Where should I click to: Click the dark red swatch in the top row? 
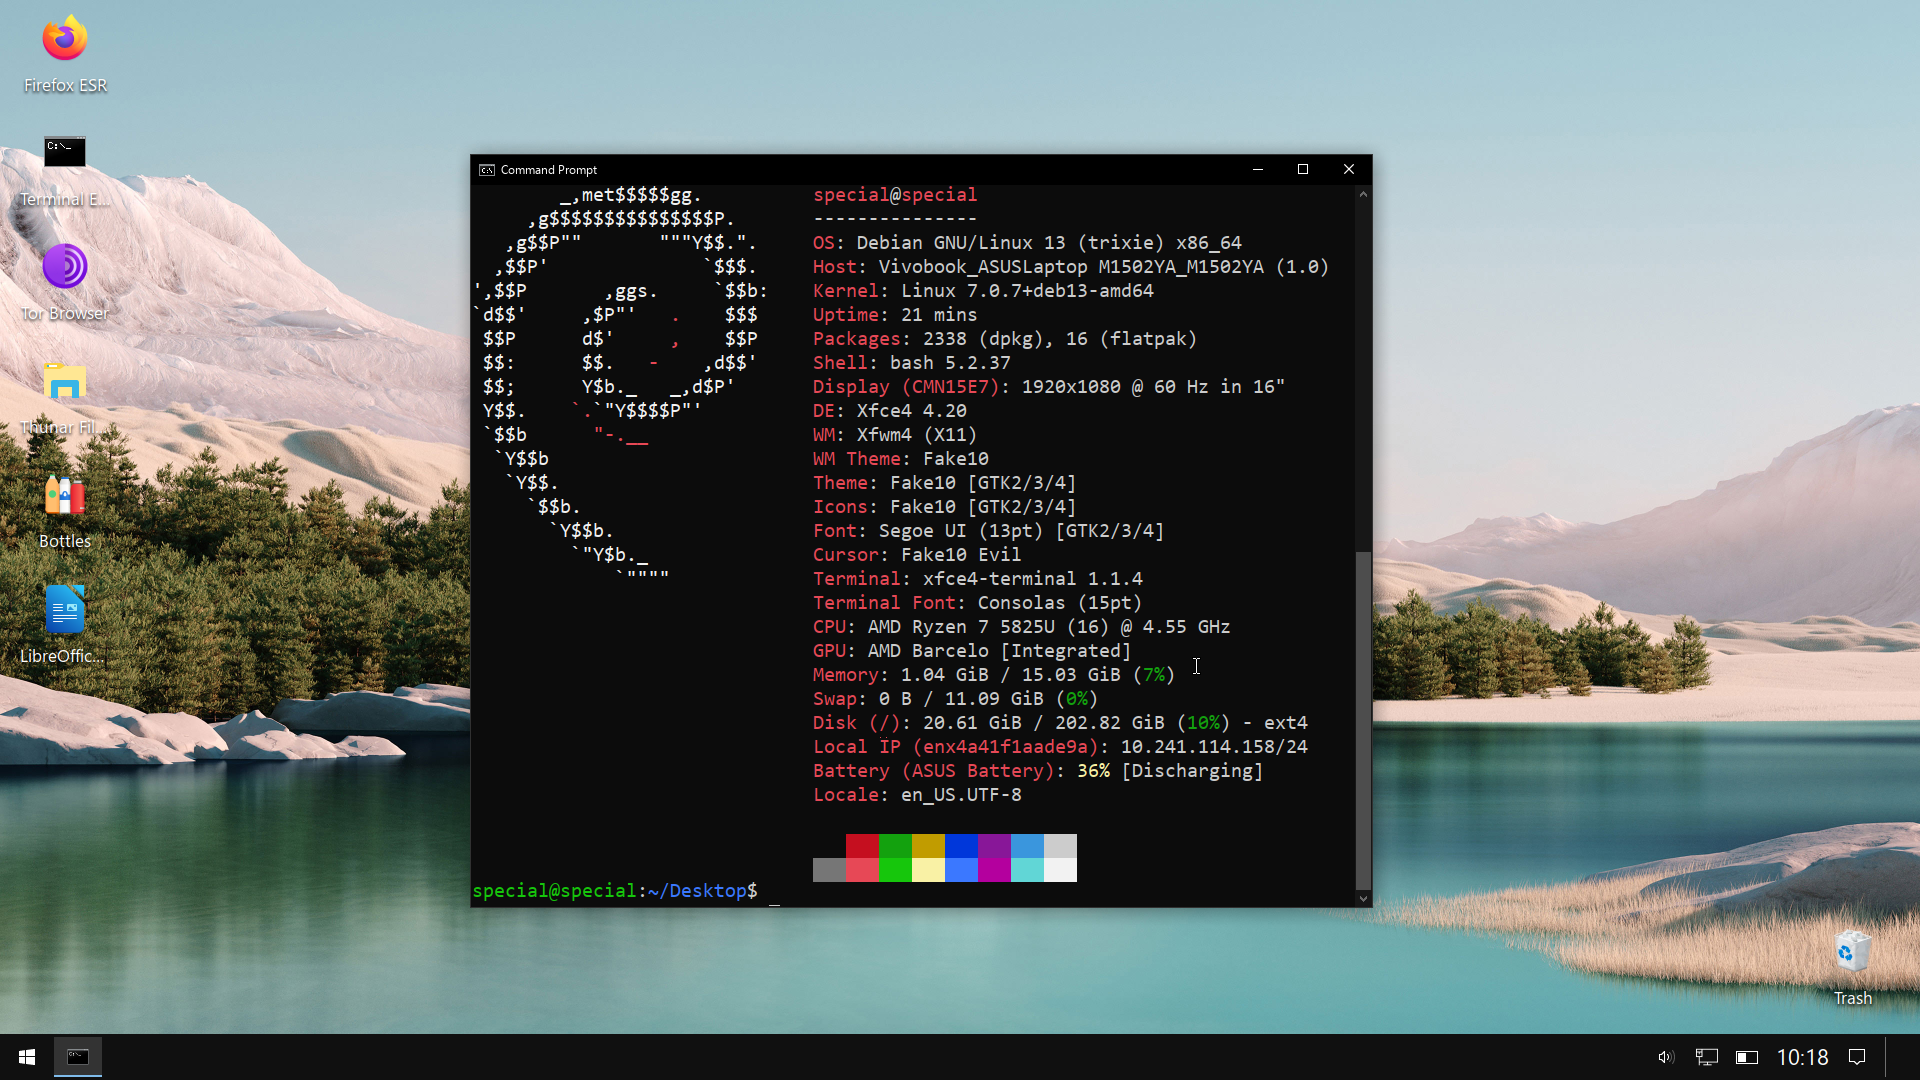pyautogui.click(x=862, y=846)
